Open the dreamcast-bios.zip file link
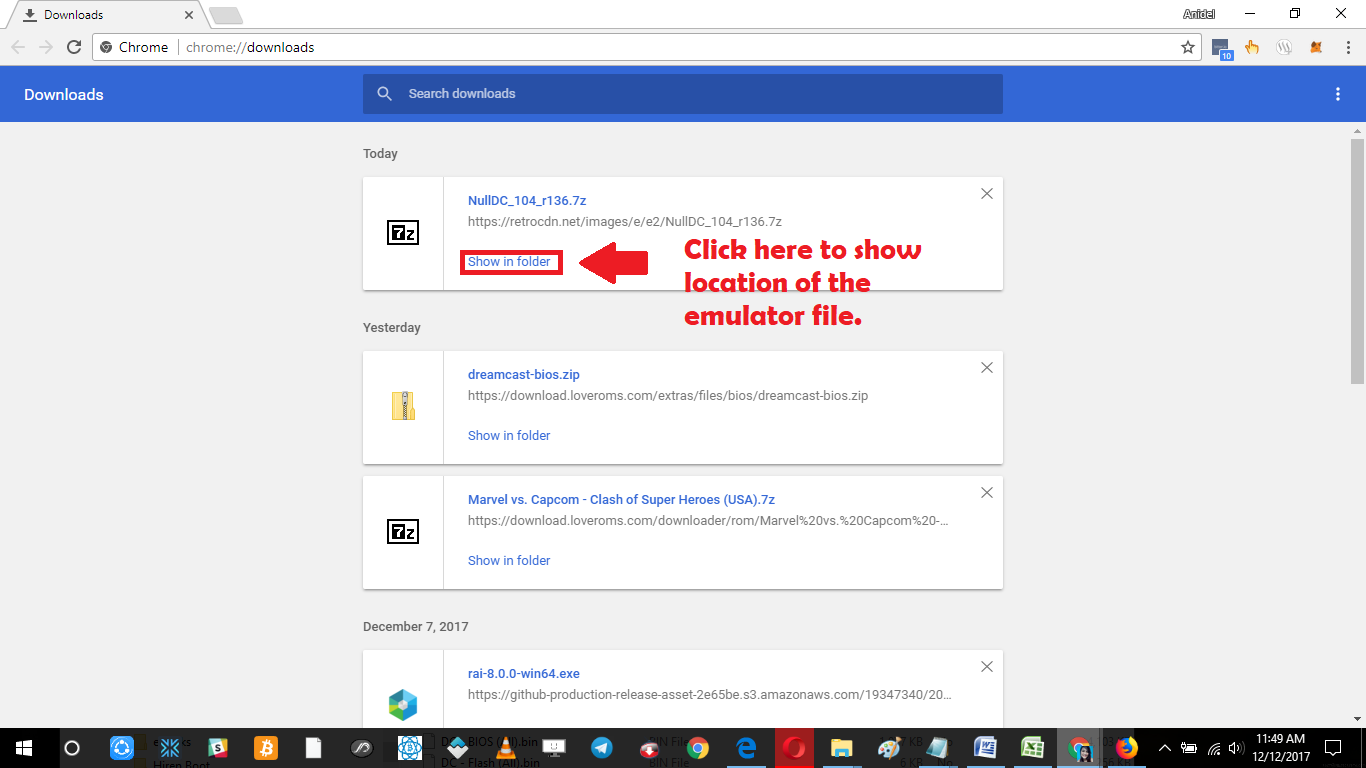Image resolution: width=1366 pixels, height=768 pixels. click(x=524, y=375)
